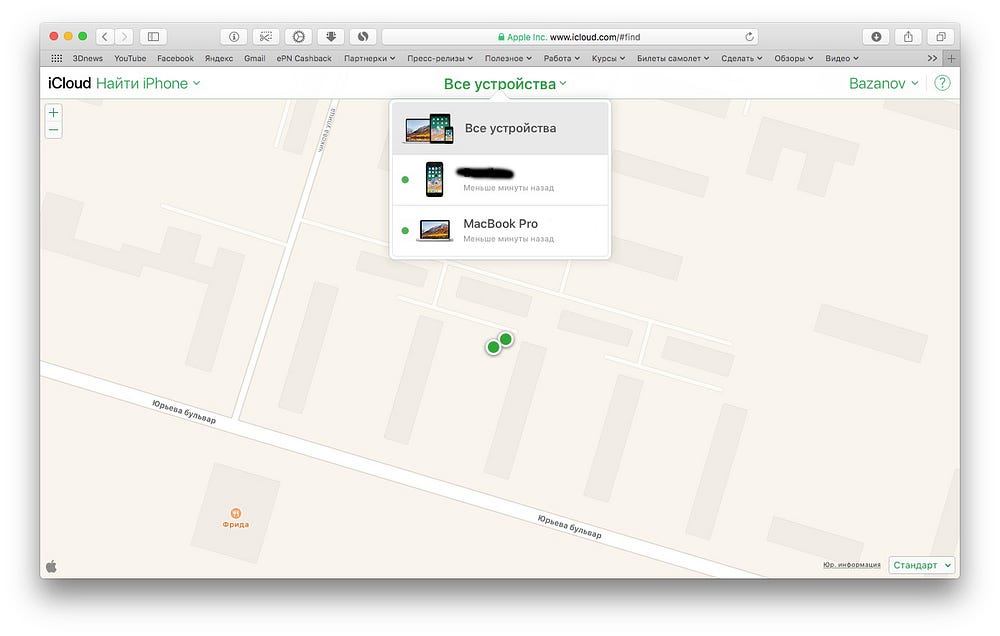This screenshot has height=636, width=1000.
Task: Zoom out the map with minus button
Action: [x=54, y=130]
